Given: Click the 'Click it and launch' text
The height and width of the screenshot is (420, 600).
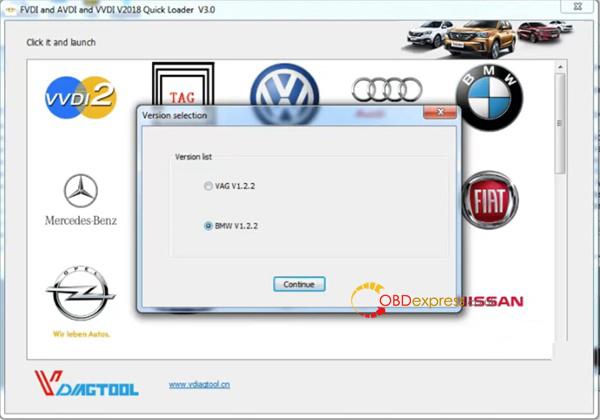Looking at the screenshot, I should [x=61, y=42].
